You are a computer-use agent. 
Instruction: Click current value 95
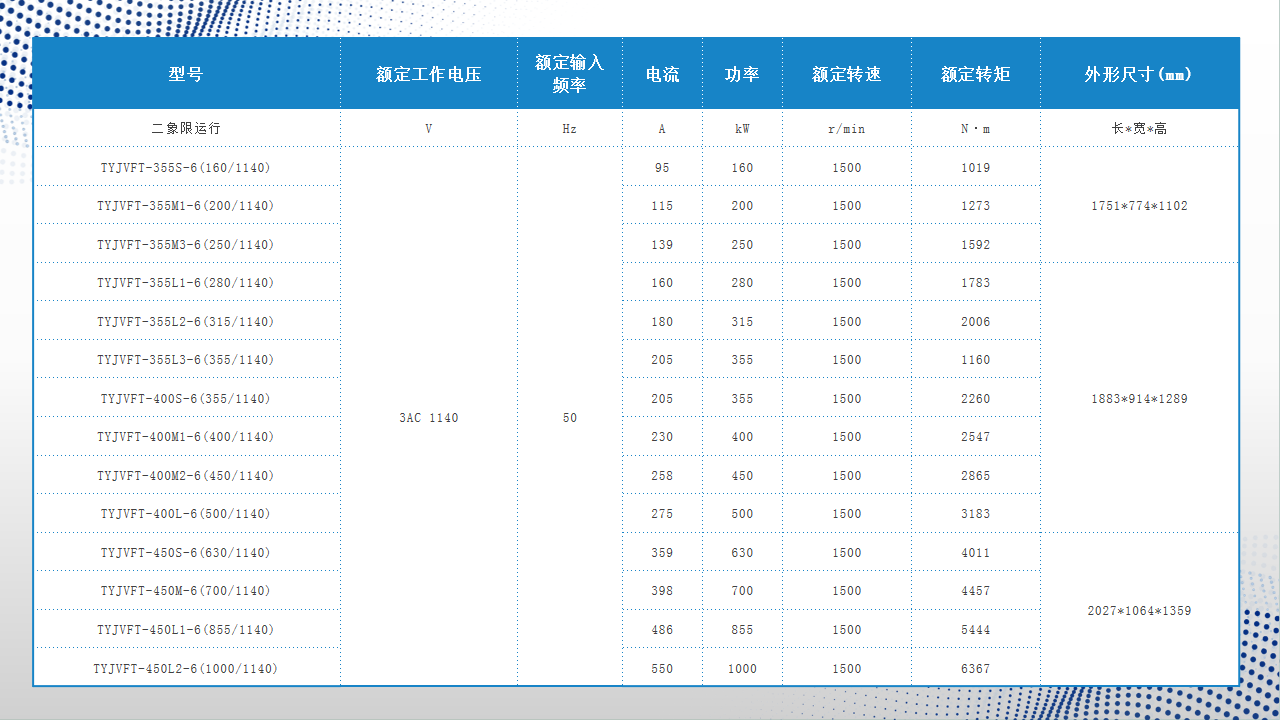(x=662, y=168)
